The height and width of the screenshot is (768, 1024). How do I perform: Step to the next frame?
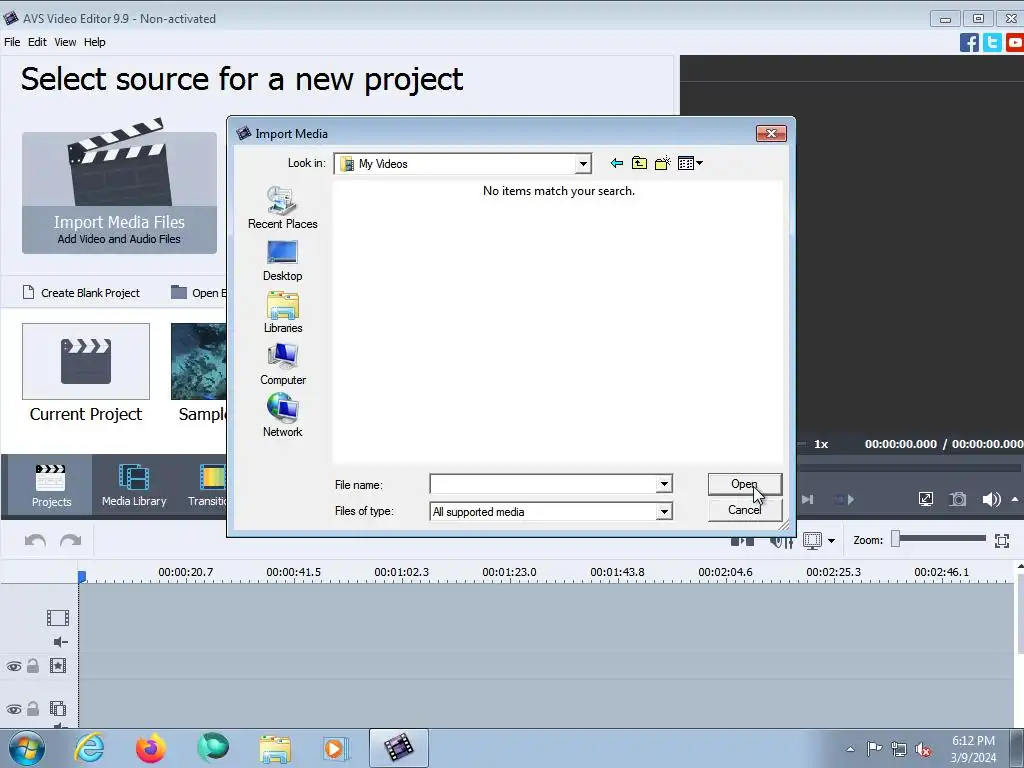click(x=807, y=500)
